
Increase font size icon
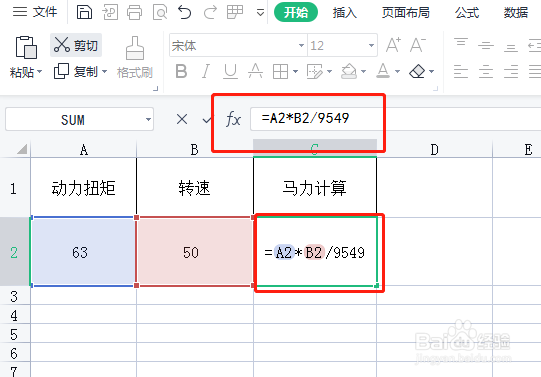coord(393,45)
